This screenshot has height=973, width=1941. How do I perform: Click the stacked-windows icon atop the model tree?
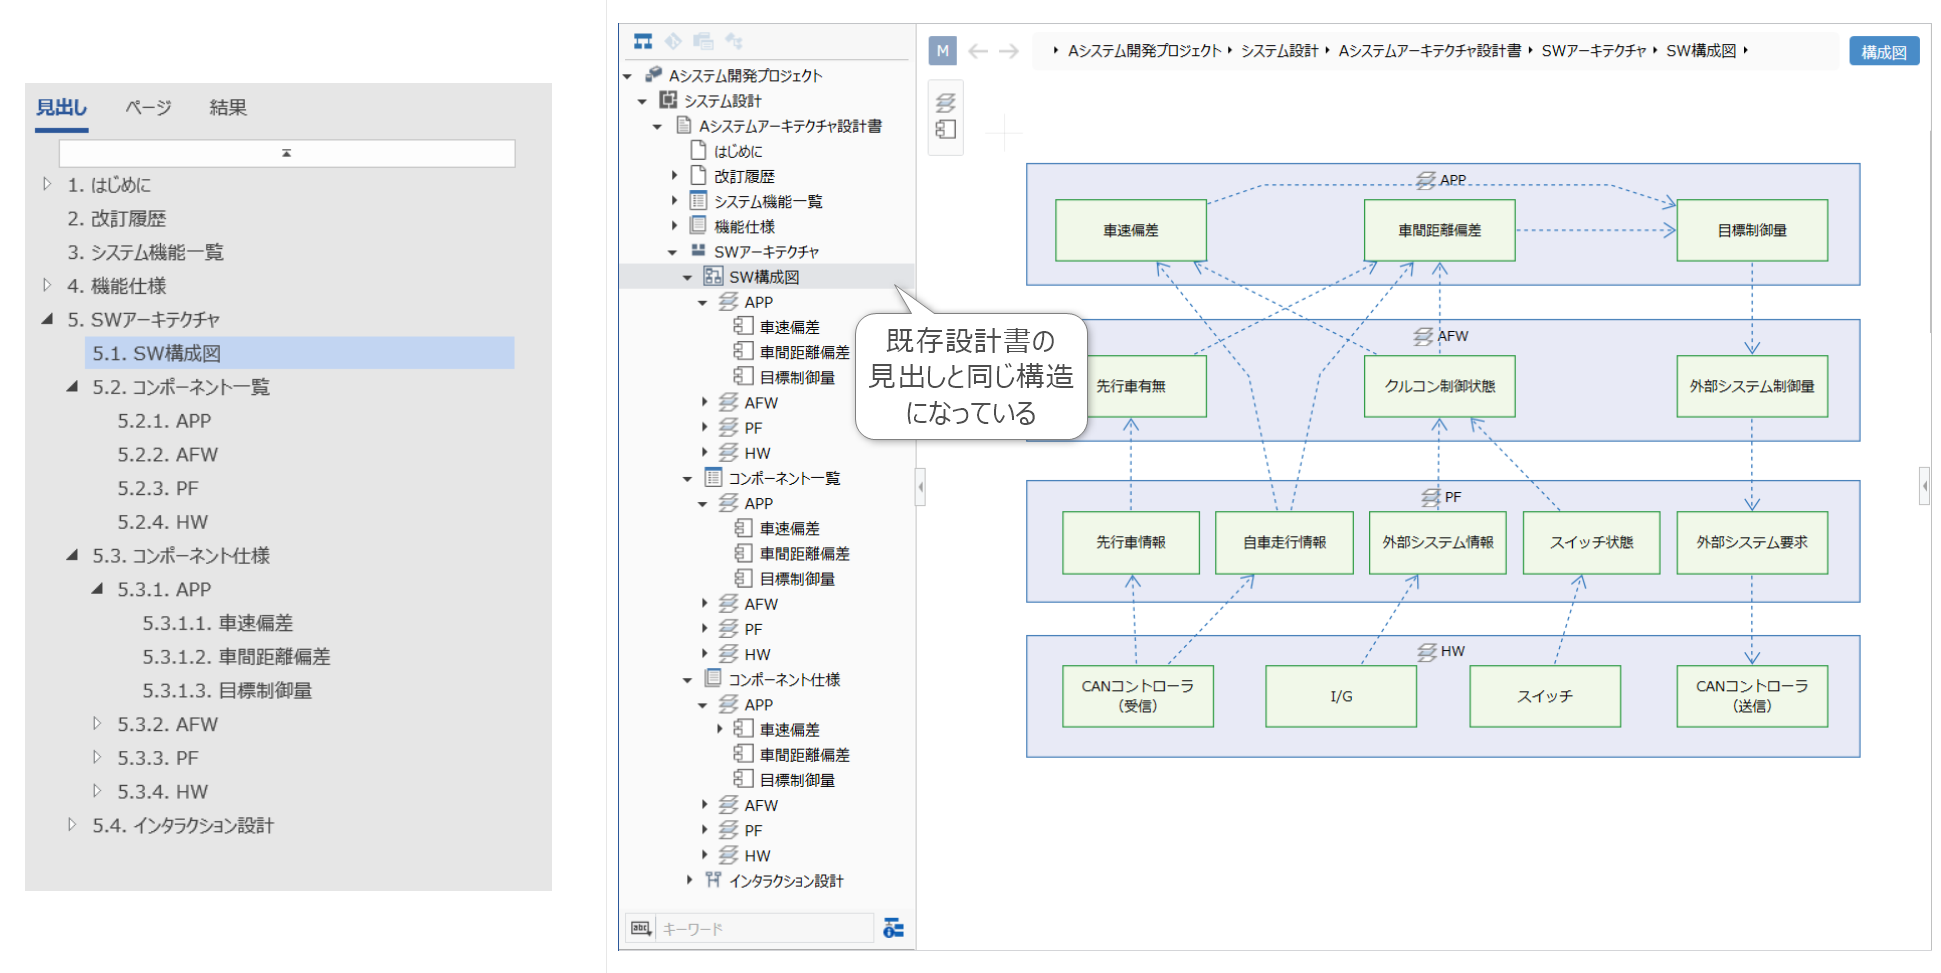coord(703,41)
